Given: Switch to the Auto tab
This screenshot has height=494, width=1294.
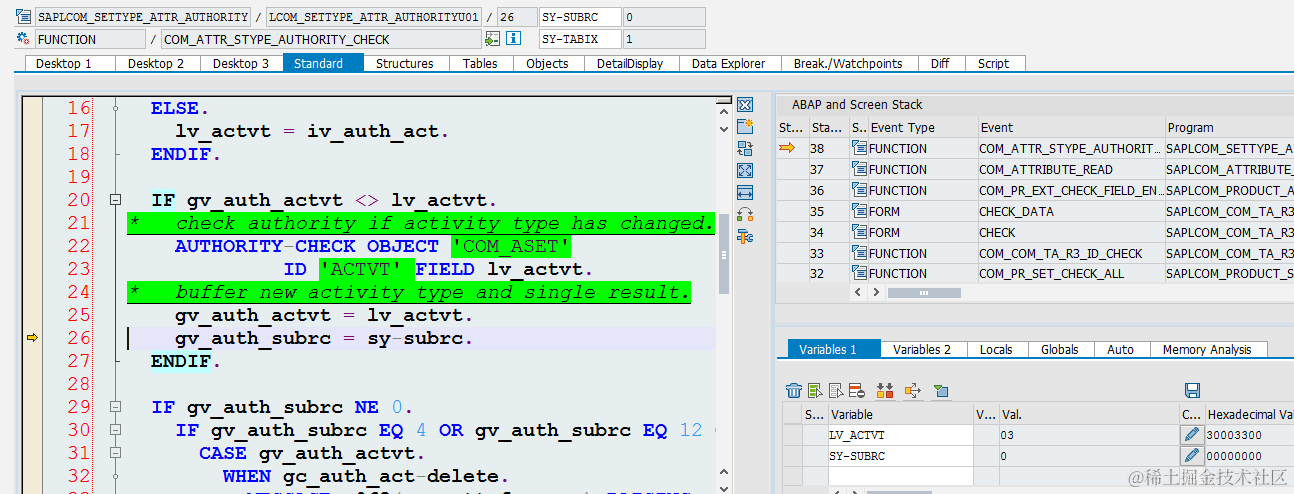Looking at the screenshot, I should point(1121,349).
